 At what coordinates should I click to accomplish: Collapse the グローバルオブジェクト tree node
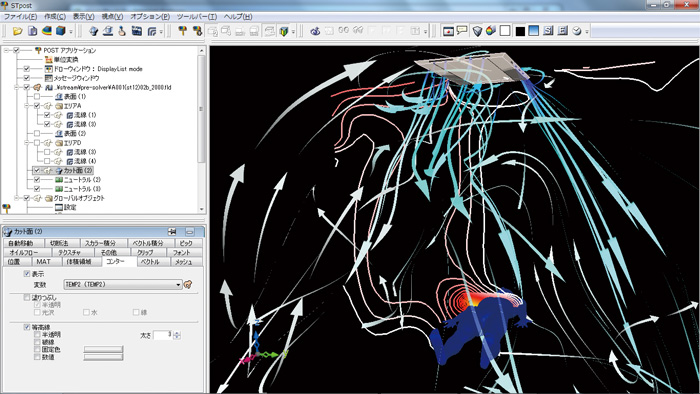coord(17,198)
